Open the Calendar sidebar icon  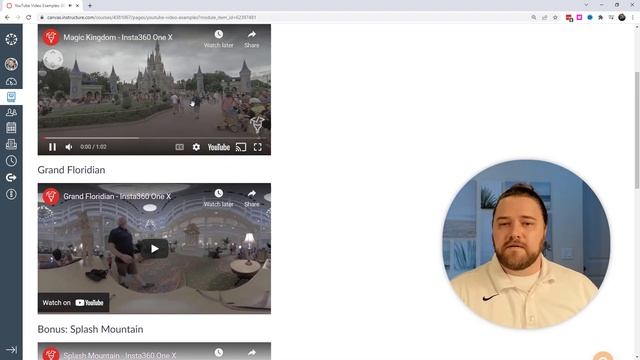11,128
